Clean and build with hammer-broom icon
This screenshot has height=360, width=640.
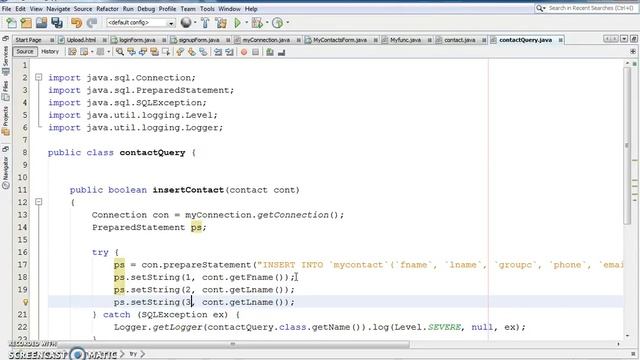pos(221,23)
